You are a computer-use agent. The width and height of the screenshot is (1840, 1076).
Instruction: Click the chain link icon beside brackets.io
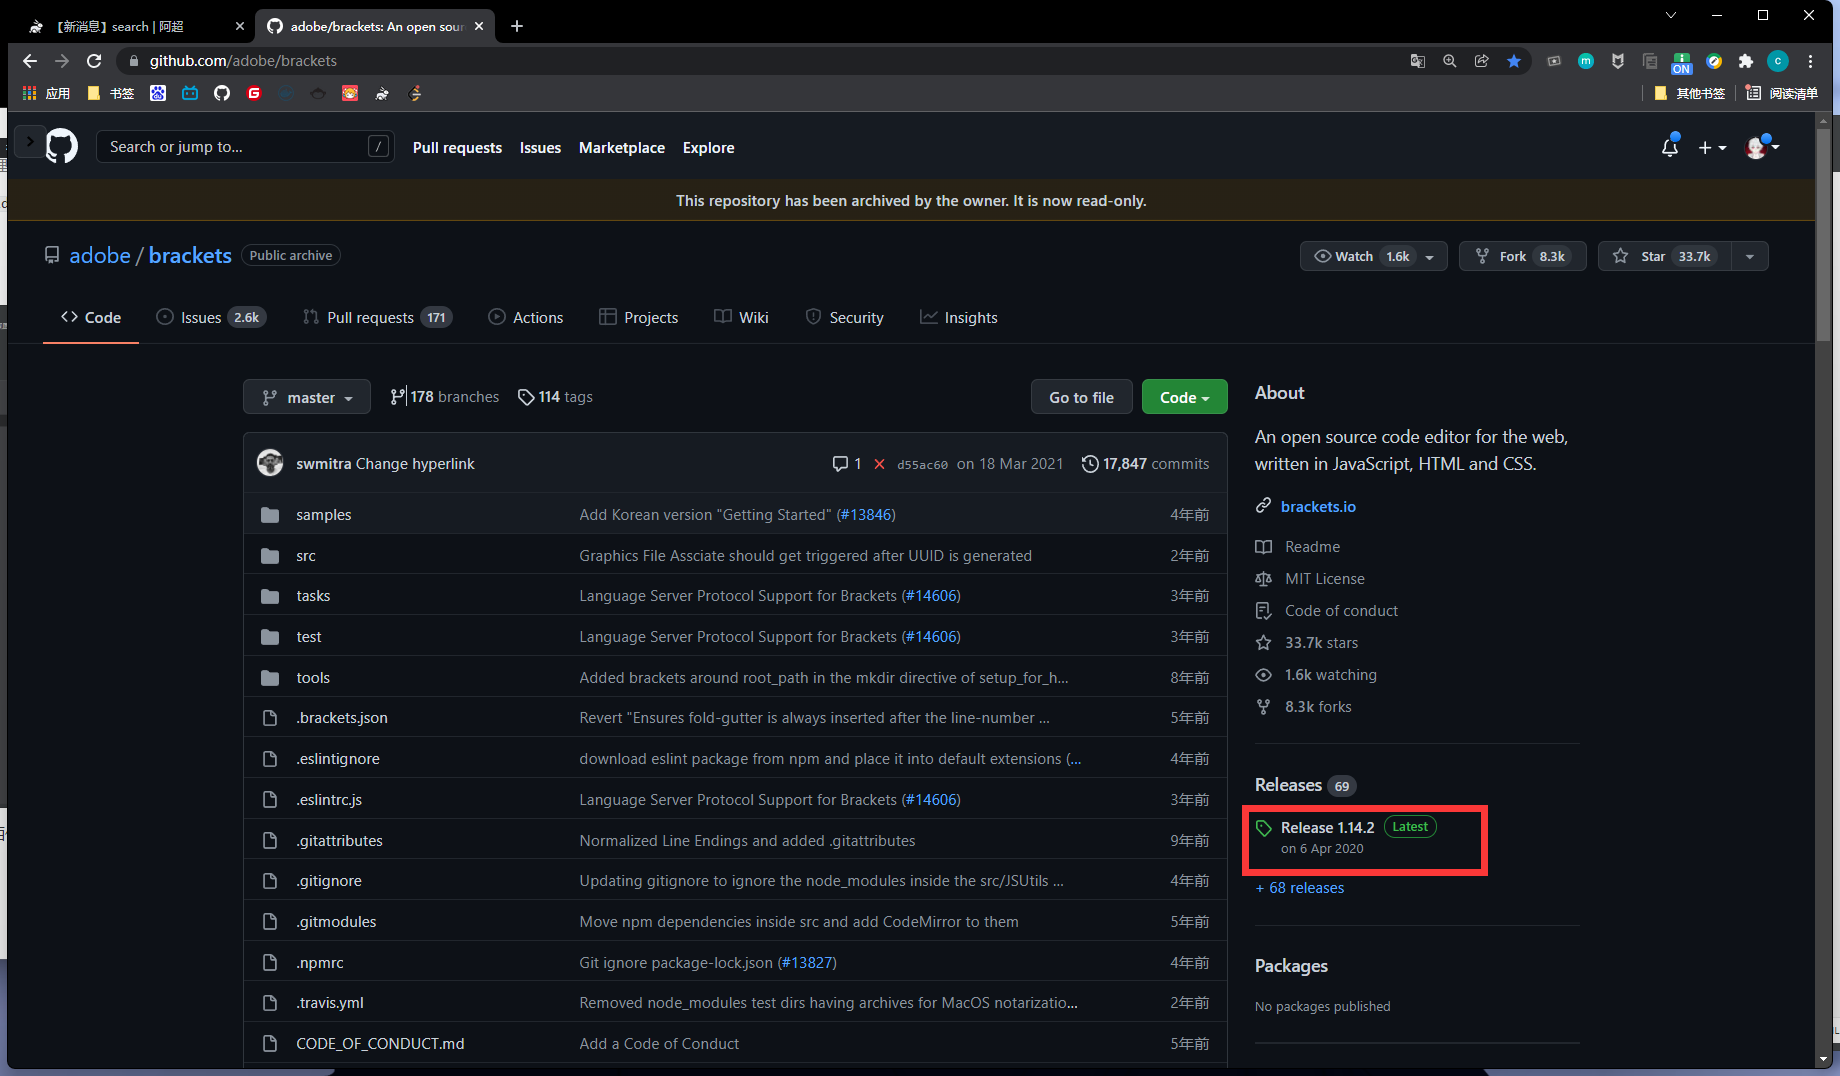pos(1264,506)
